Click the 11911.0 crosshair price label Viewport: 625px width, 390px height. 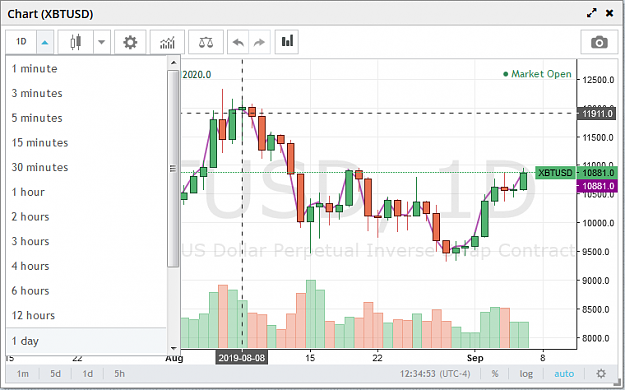(x=597, y=114)
